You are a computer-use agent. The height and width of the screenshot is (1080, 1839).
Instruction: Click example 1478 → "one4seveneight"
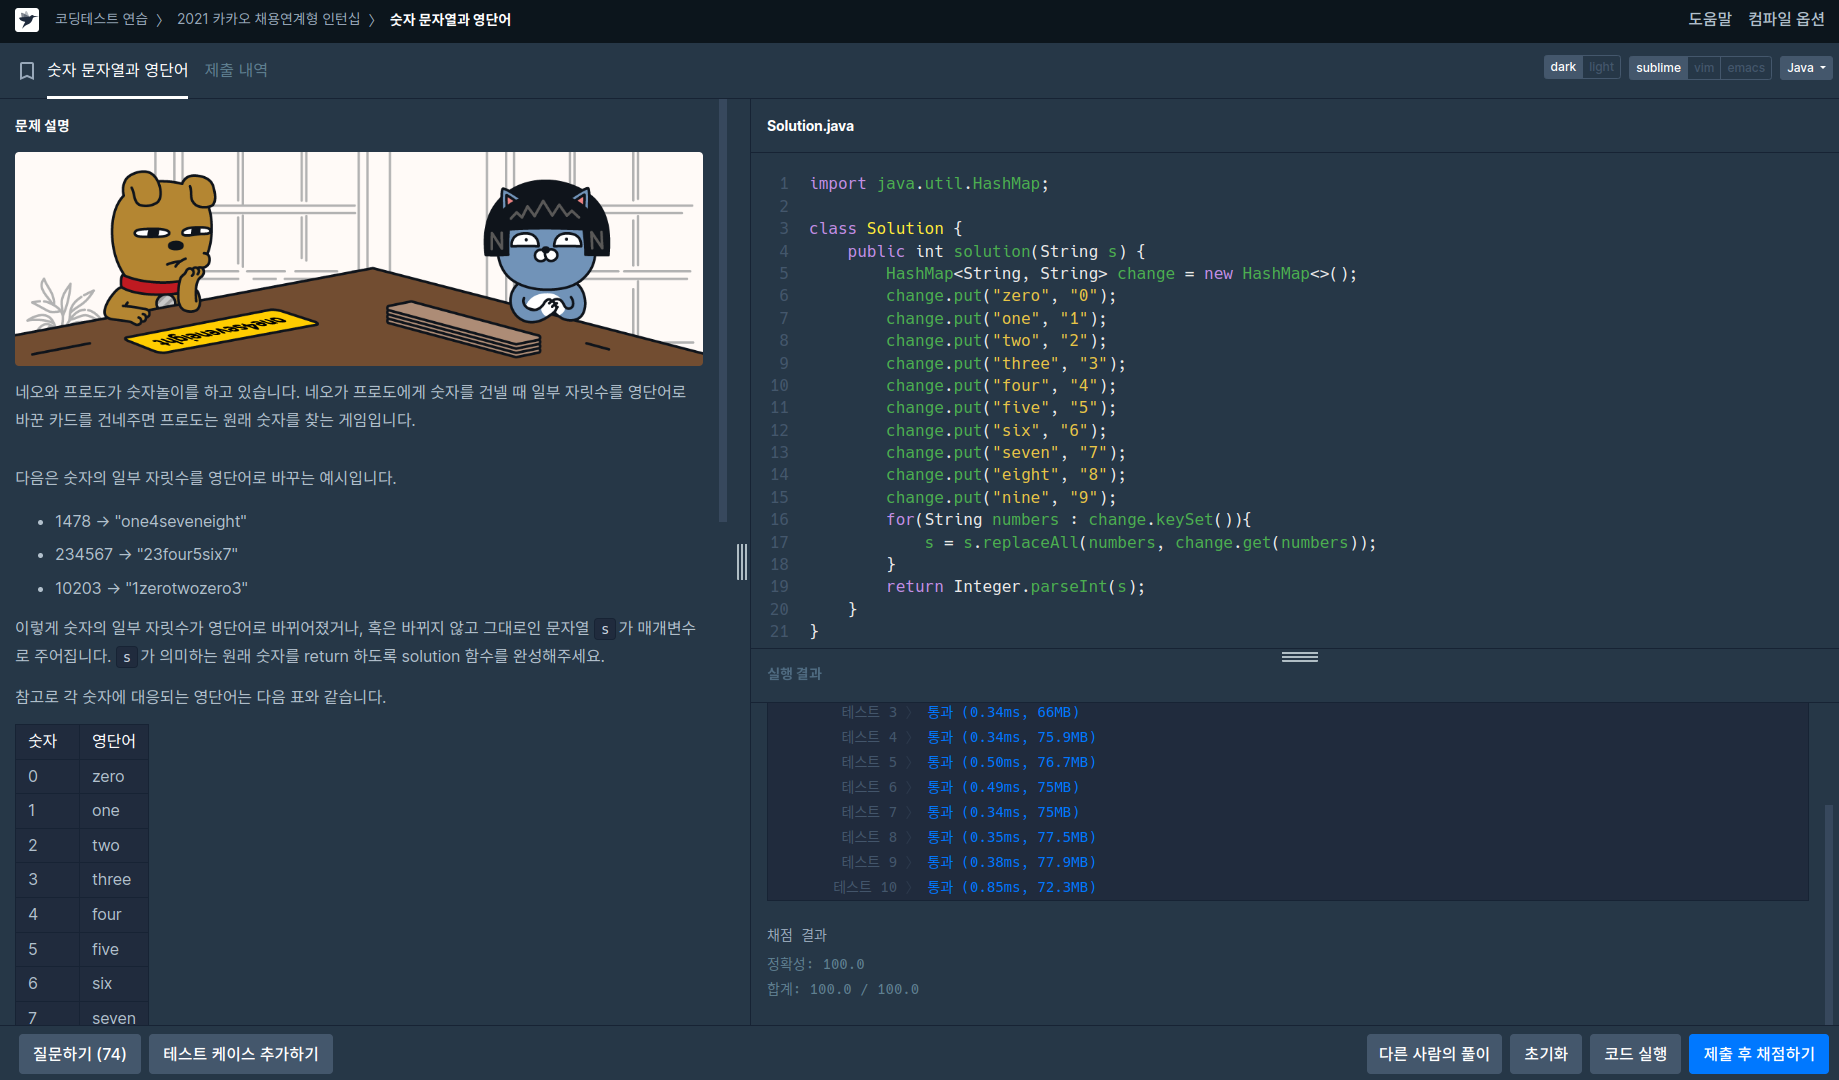tap(151, 521)
